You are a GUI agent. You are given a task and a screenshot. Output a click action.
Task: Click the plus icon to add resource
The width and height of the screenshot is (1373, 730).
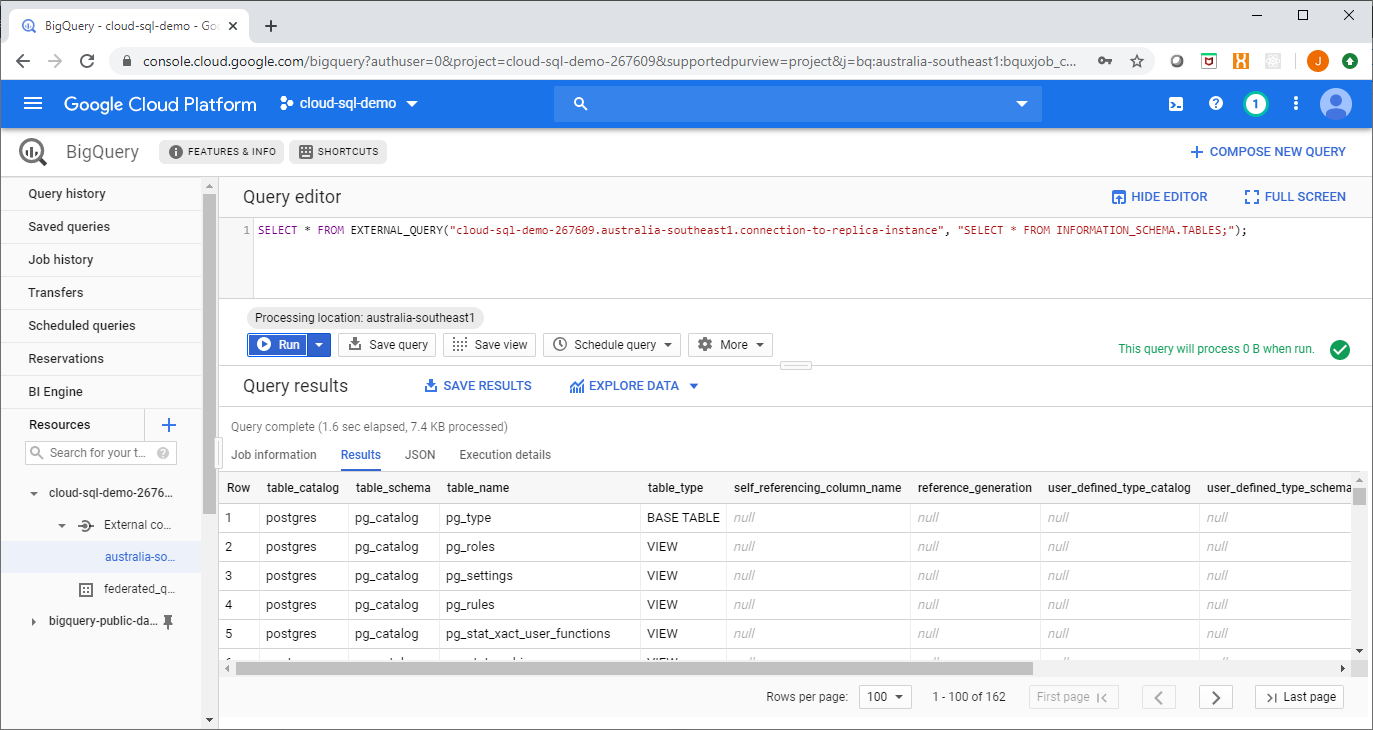point(169,425)
